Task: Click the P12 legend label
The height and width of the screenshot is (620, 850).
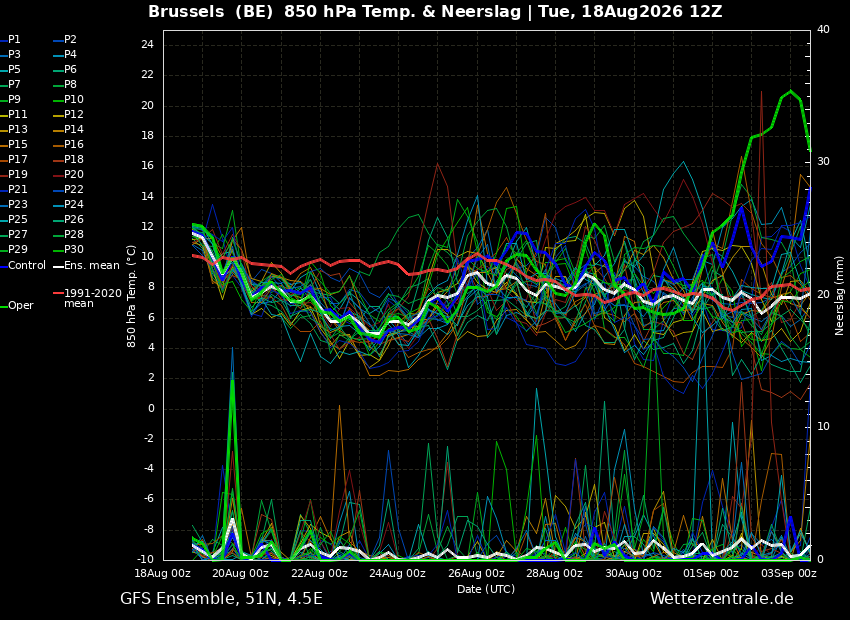Action: (74, 114)
